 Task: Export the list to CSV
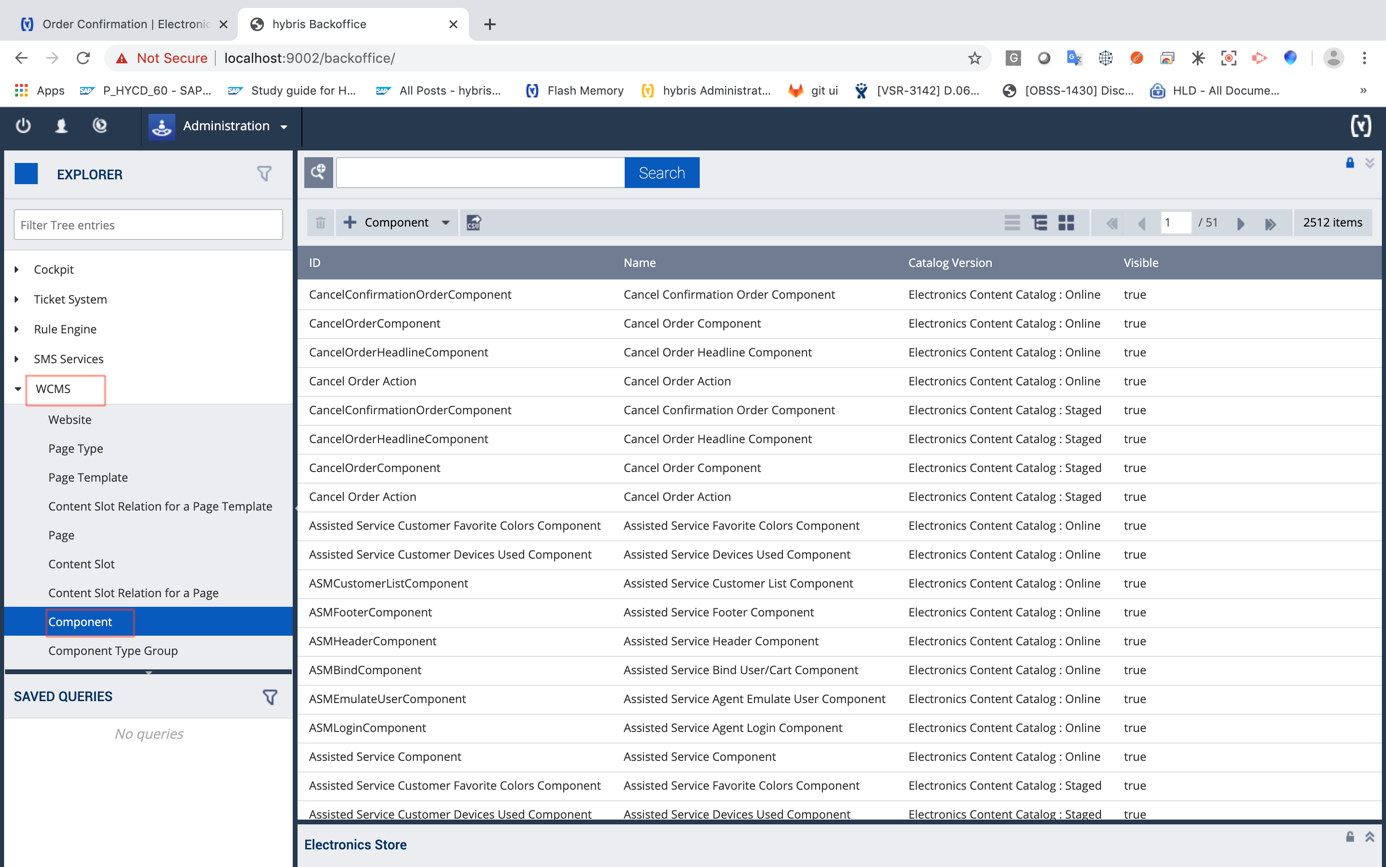point(474,223)
